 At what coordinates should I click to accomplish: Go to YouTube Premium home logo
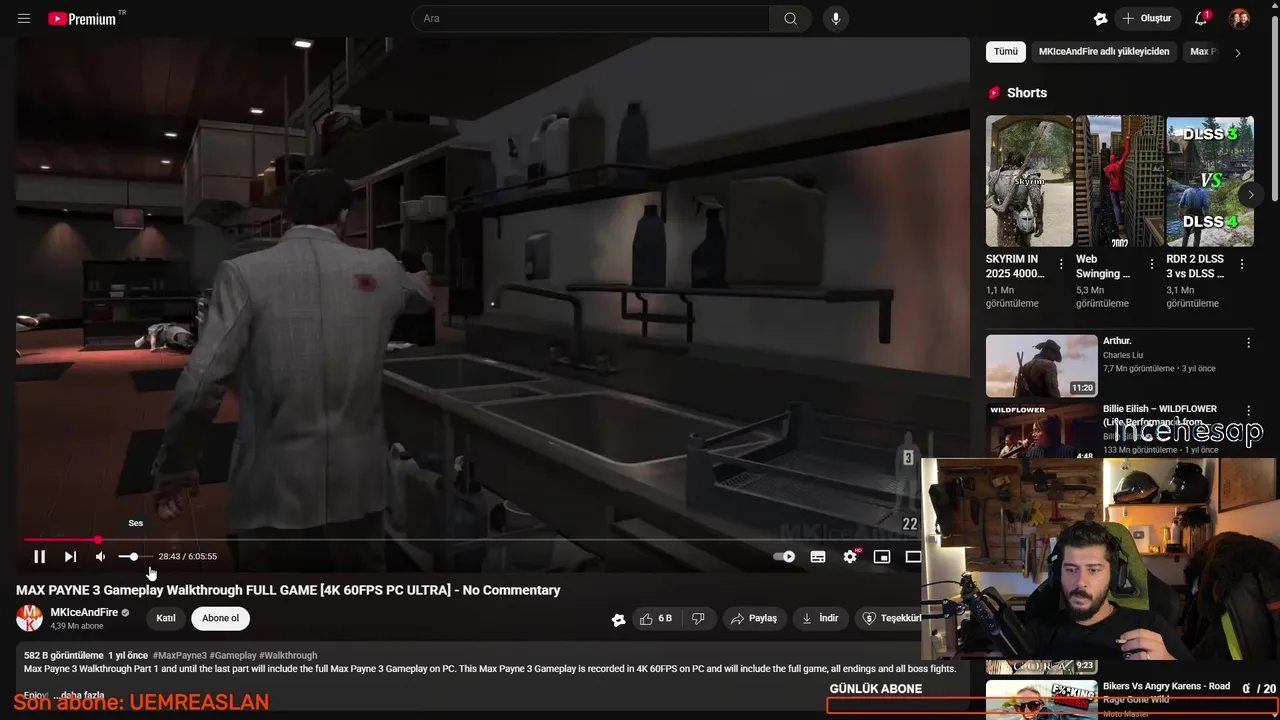82,19
